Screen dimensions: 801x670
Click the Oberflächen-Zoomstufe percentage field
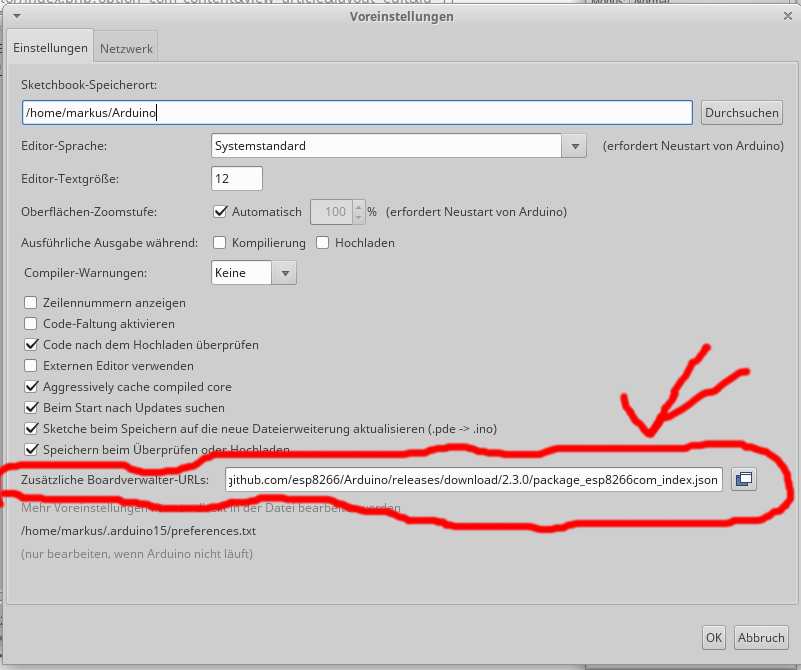click(x=331, y=212)
